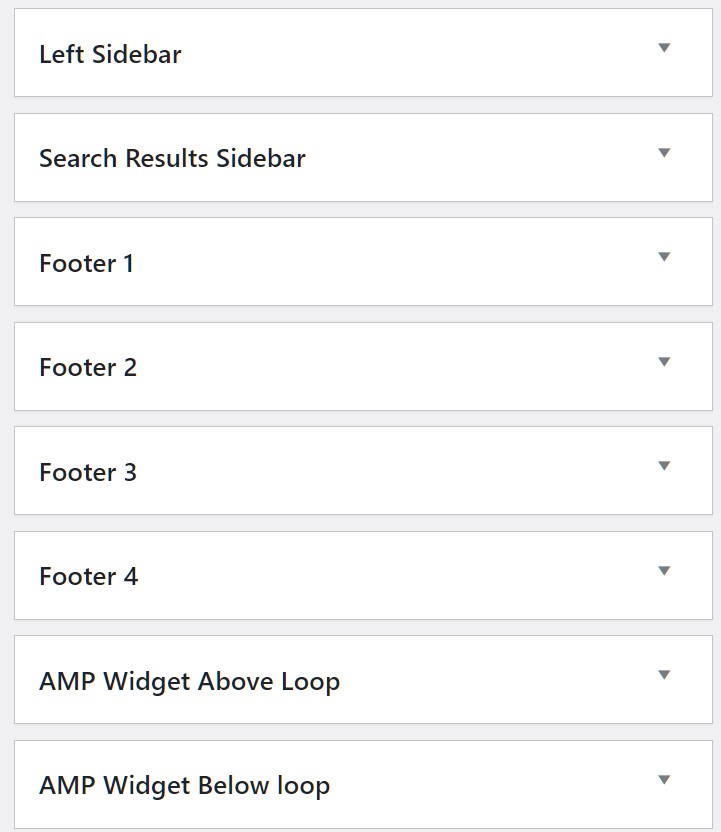The height and width of the screenshot is (832, 721).
Task: Click the "Left Sidebar" title text
Action: [x=110, y=54]
